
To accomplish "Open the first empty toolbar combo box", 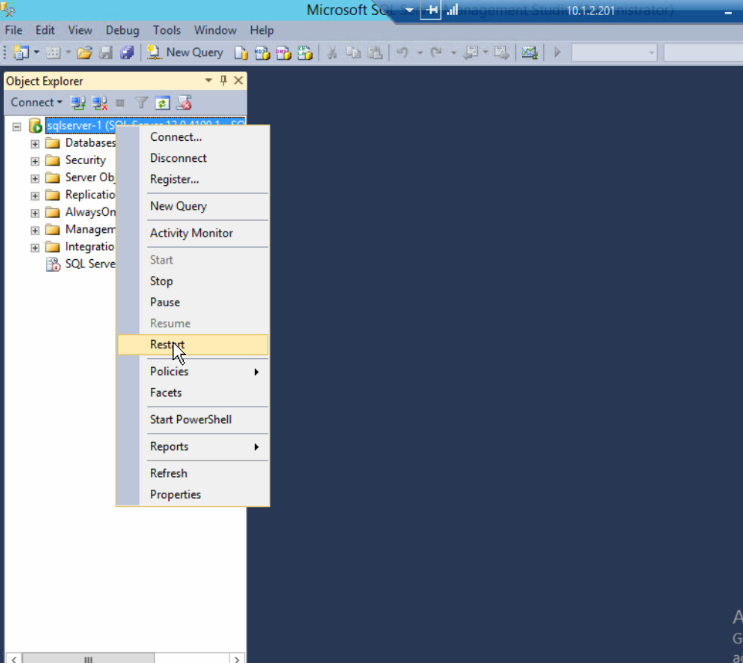I will tap(614, 53).
